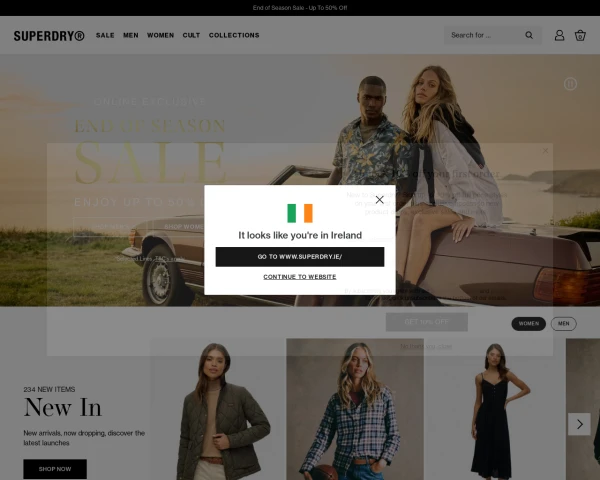Click the End of Season Sale announcement
The image size is (600, 480).
pos(300,8)
